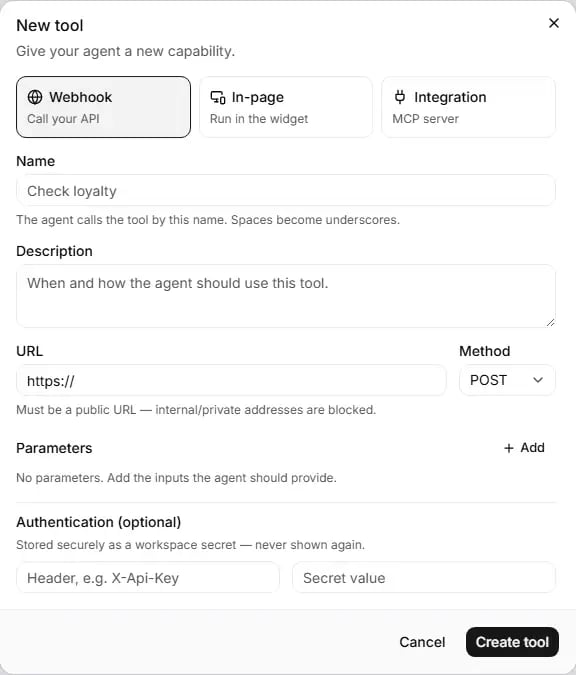576x675 pixels.
Task: Close the New tool dialog with X
Action: [x=554, y=23]
